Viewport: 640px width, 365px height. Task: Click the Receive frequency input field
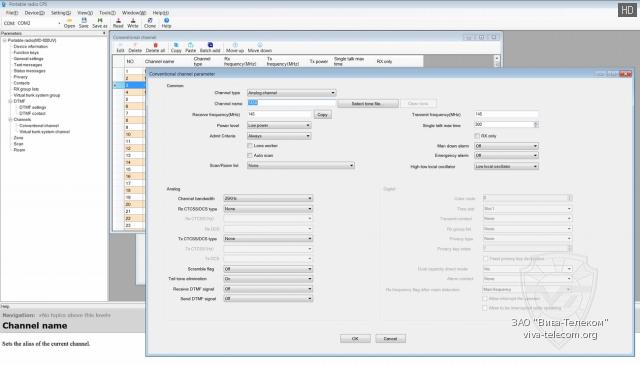tap(280, 114)
